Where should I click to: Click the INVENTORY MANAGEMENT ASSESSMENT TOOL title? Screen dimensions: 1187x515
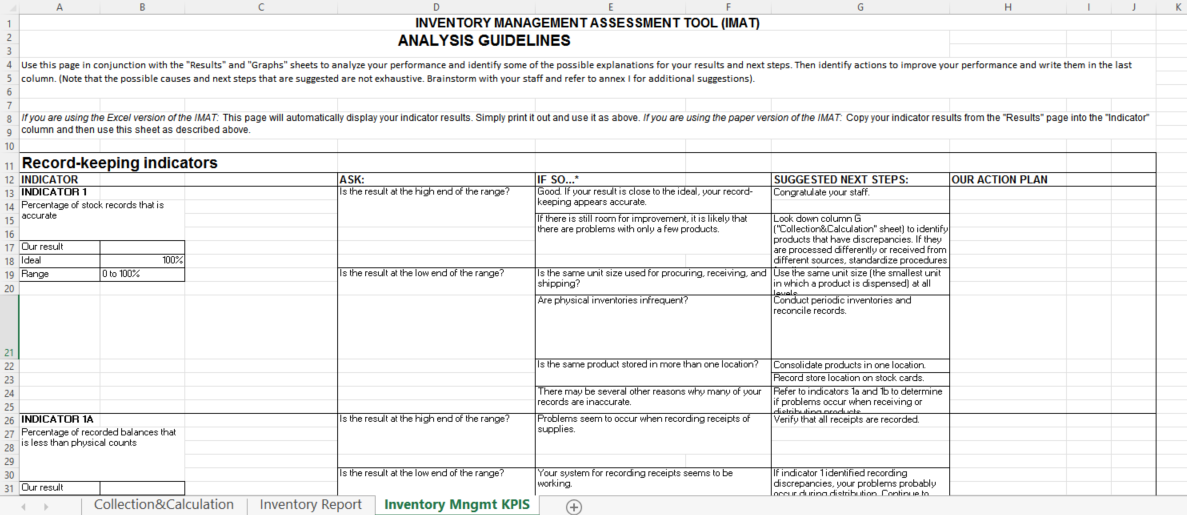point(587,23)
